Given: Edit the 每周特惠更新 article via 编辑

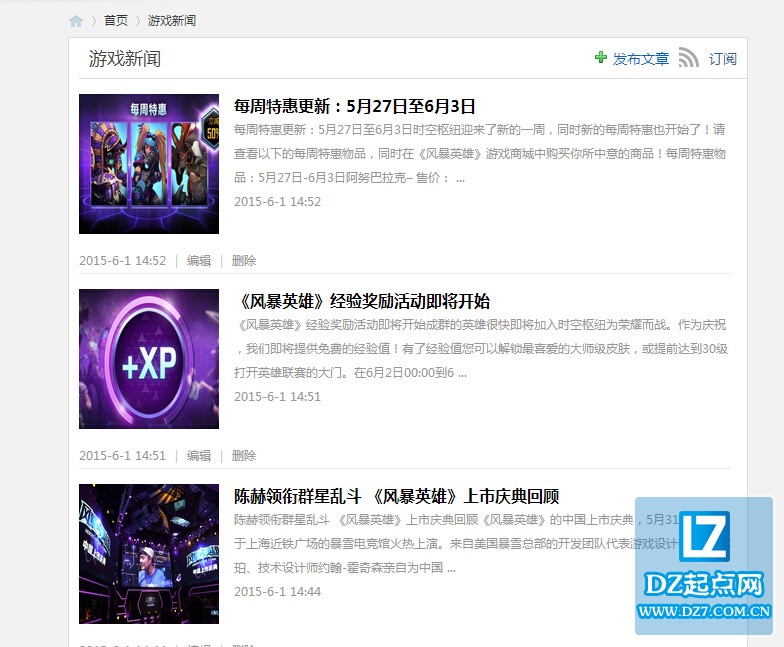Looking at the screenshot, I should [x=199, y=260].
